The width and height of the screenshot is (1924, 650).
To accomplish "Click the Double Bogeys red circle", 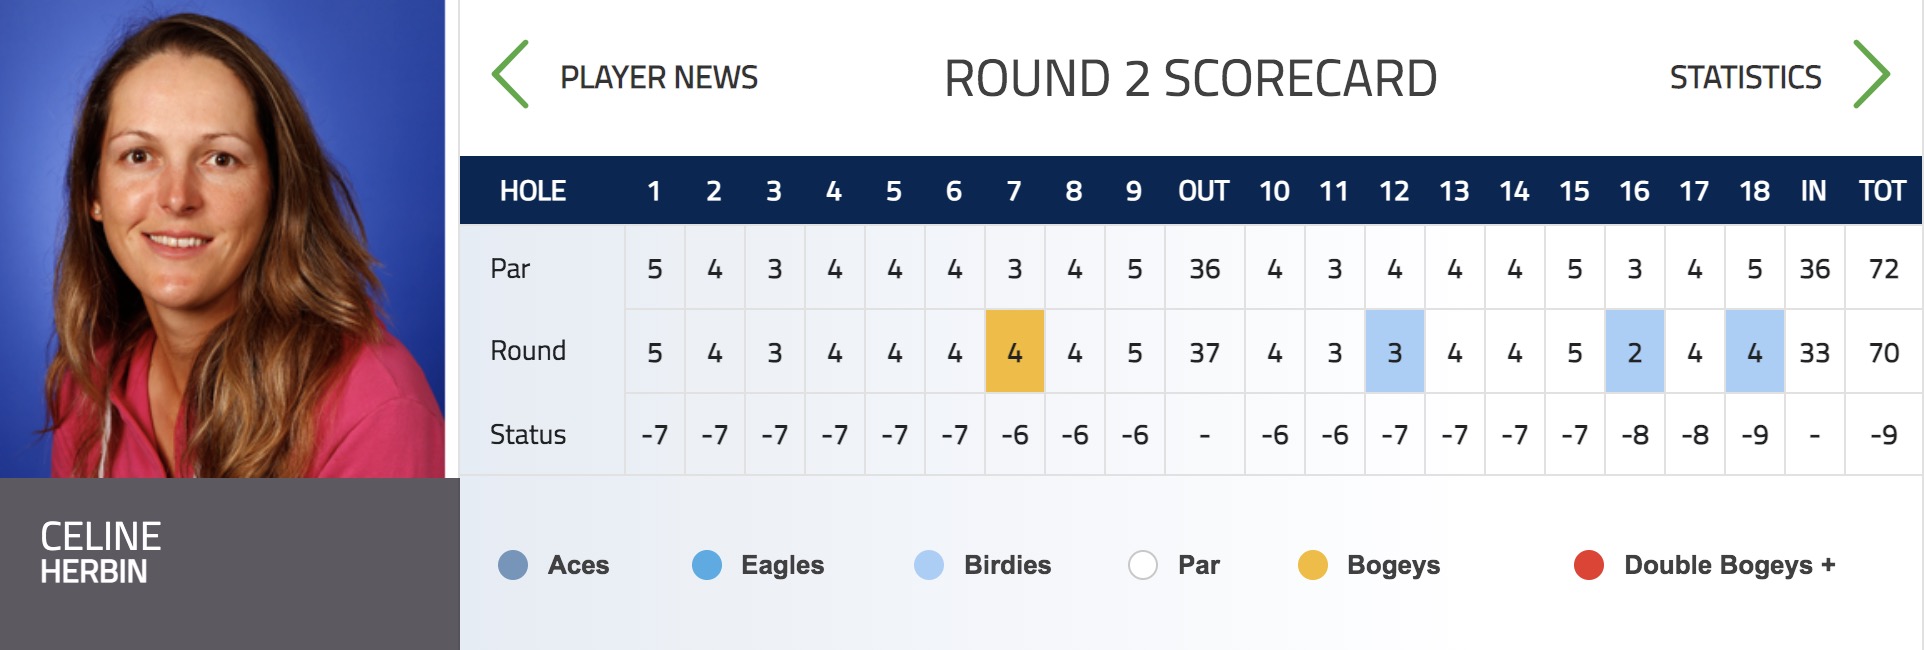I will [1589, 565].
